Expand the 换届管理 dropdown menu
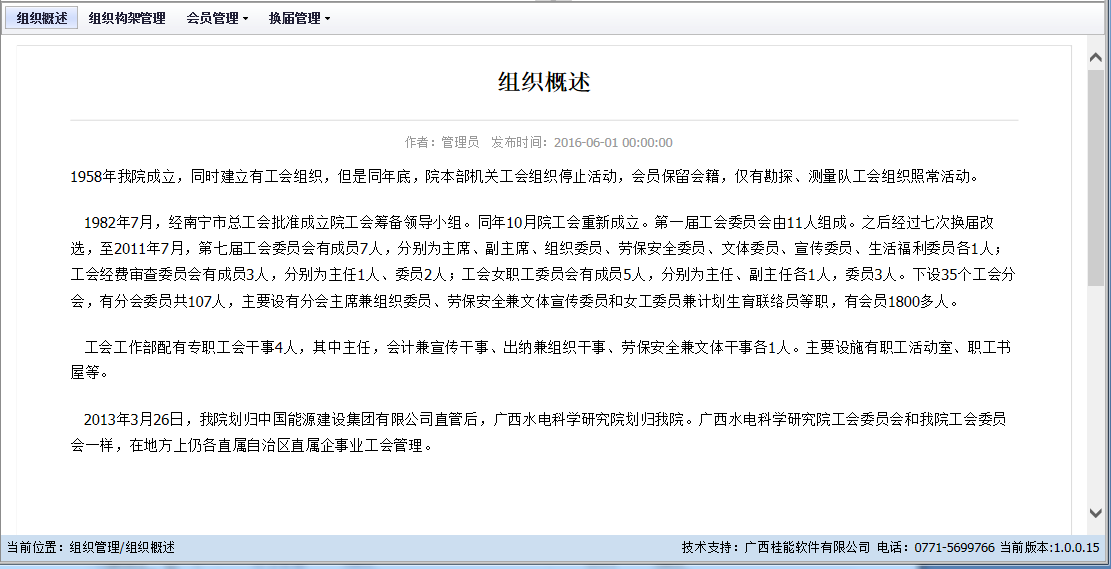 coord(299,18)
